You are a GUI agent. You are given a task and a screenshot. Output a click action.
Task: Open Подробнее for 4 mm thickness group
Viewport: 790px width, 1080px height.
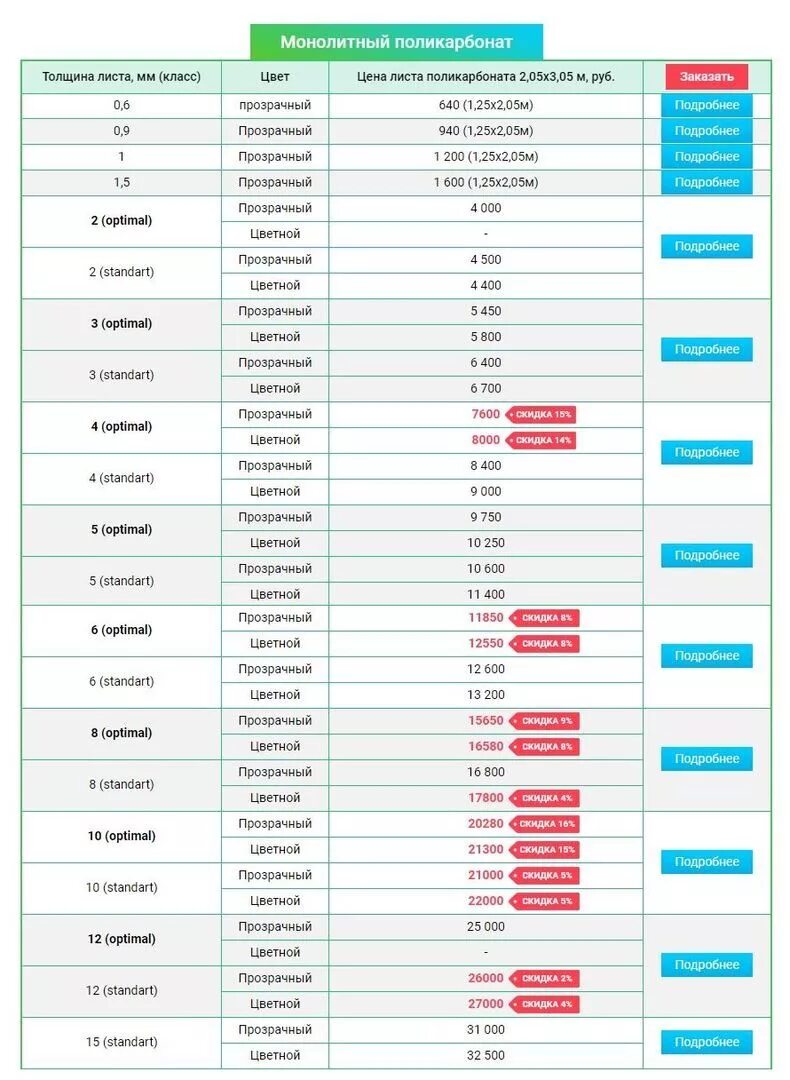click(x=706, y=453)
